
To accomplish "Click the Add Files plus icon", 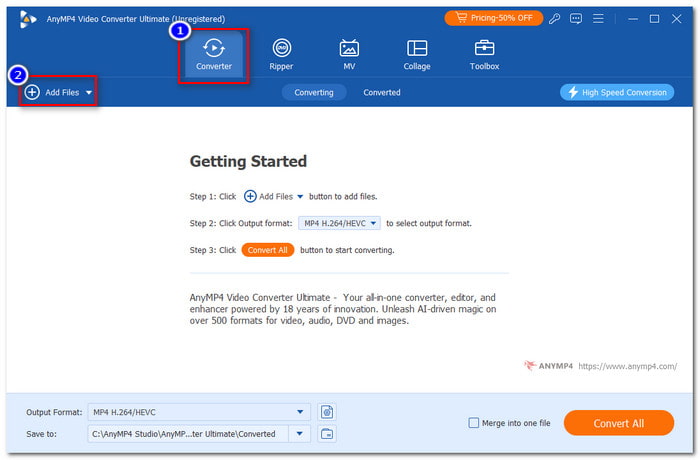I will pos(32,92).
